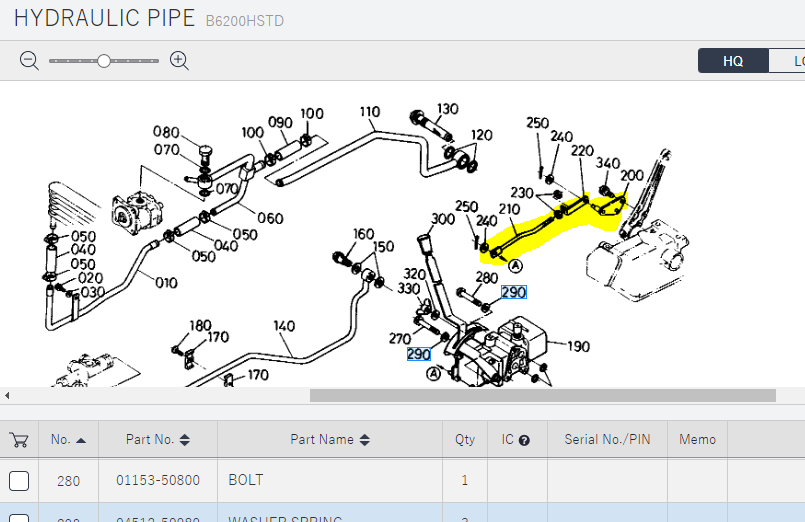Select the HQ image quality button
This screenshot has width=805, height=522.
click(x=733, y=61)
